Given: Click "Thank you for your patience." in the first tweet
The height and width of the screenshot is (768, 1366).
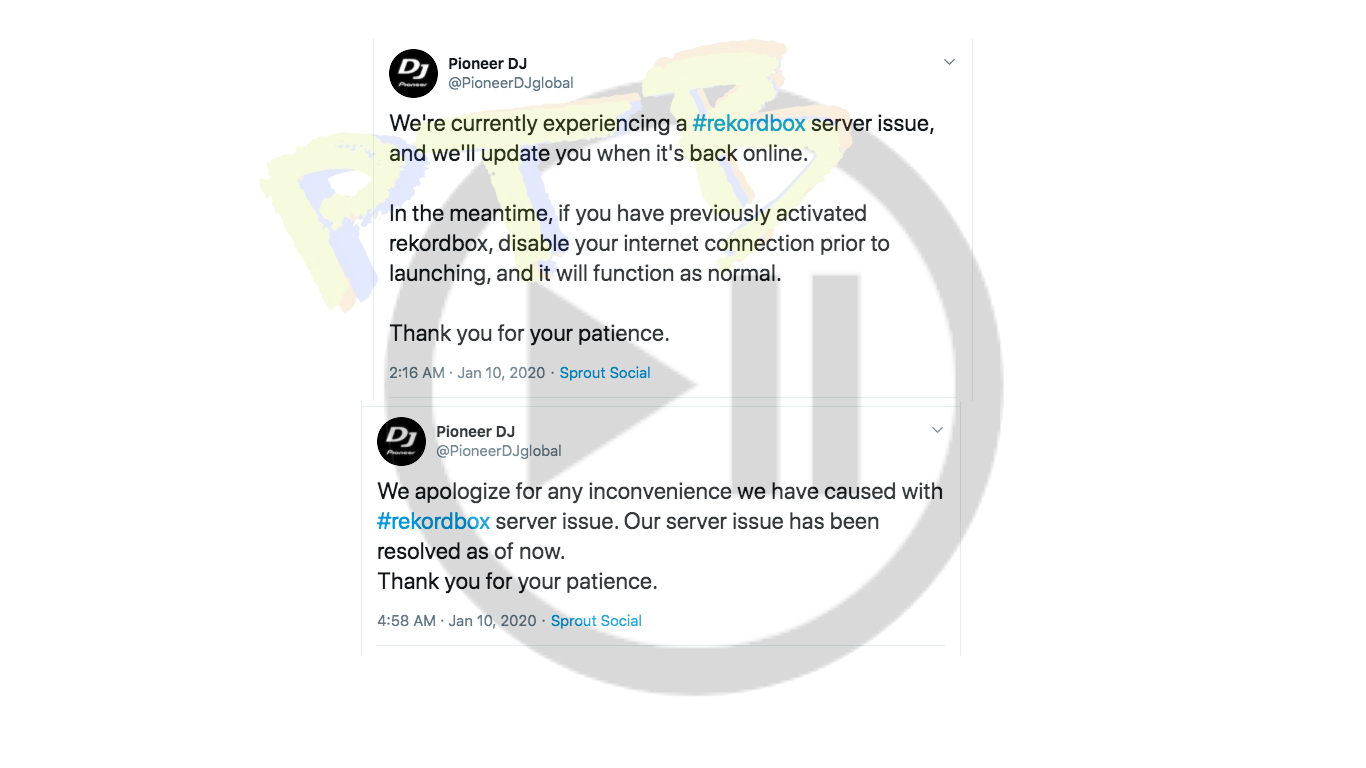Looking at the screenshot, I should (529, 333).
